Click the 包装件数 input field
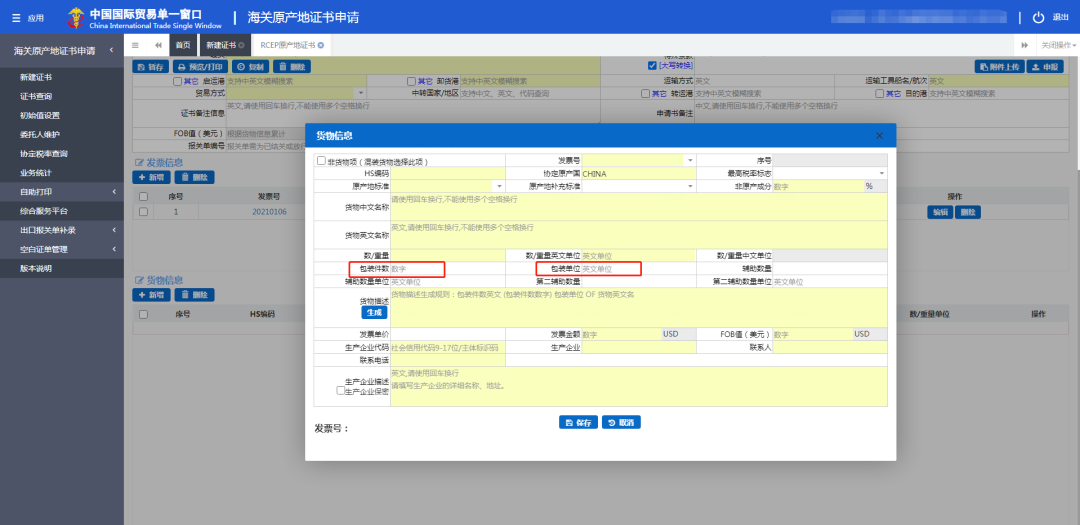Image resolution: width=1080 pixels, height=525 pixels. point(416,269)
